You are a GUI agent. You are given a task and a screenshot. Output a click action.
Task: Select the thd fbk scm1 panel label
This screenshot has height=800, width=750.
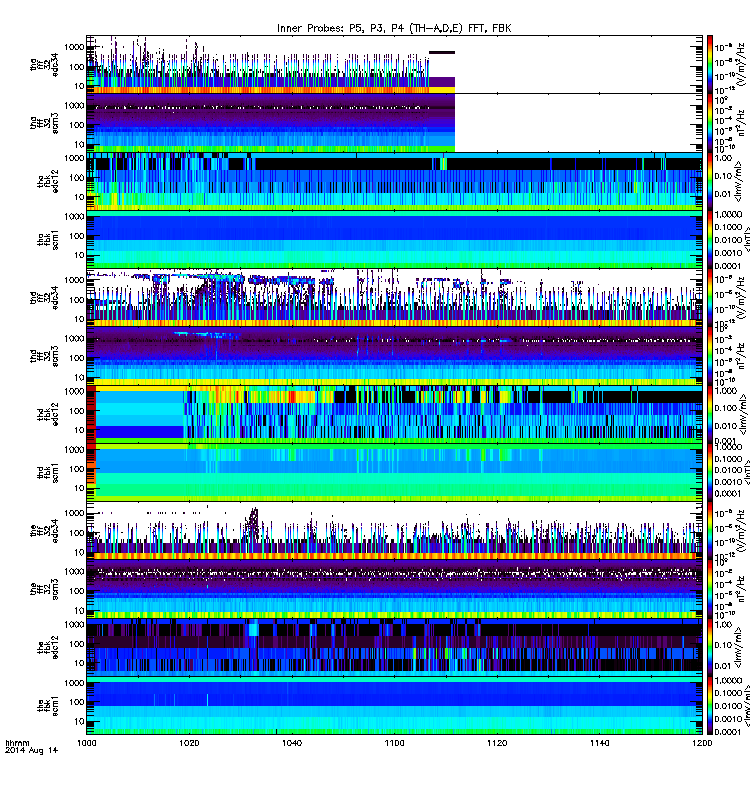48,473
